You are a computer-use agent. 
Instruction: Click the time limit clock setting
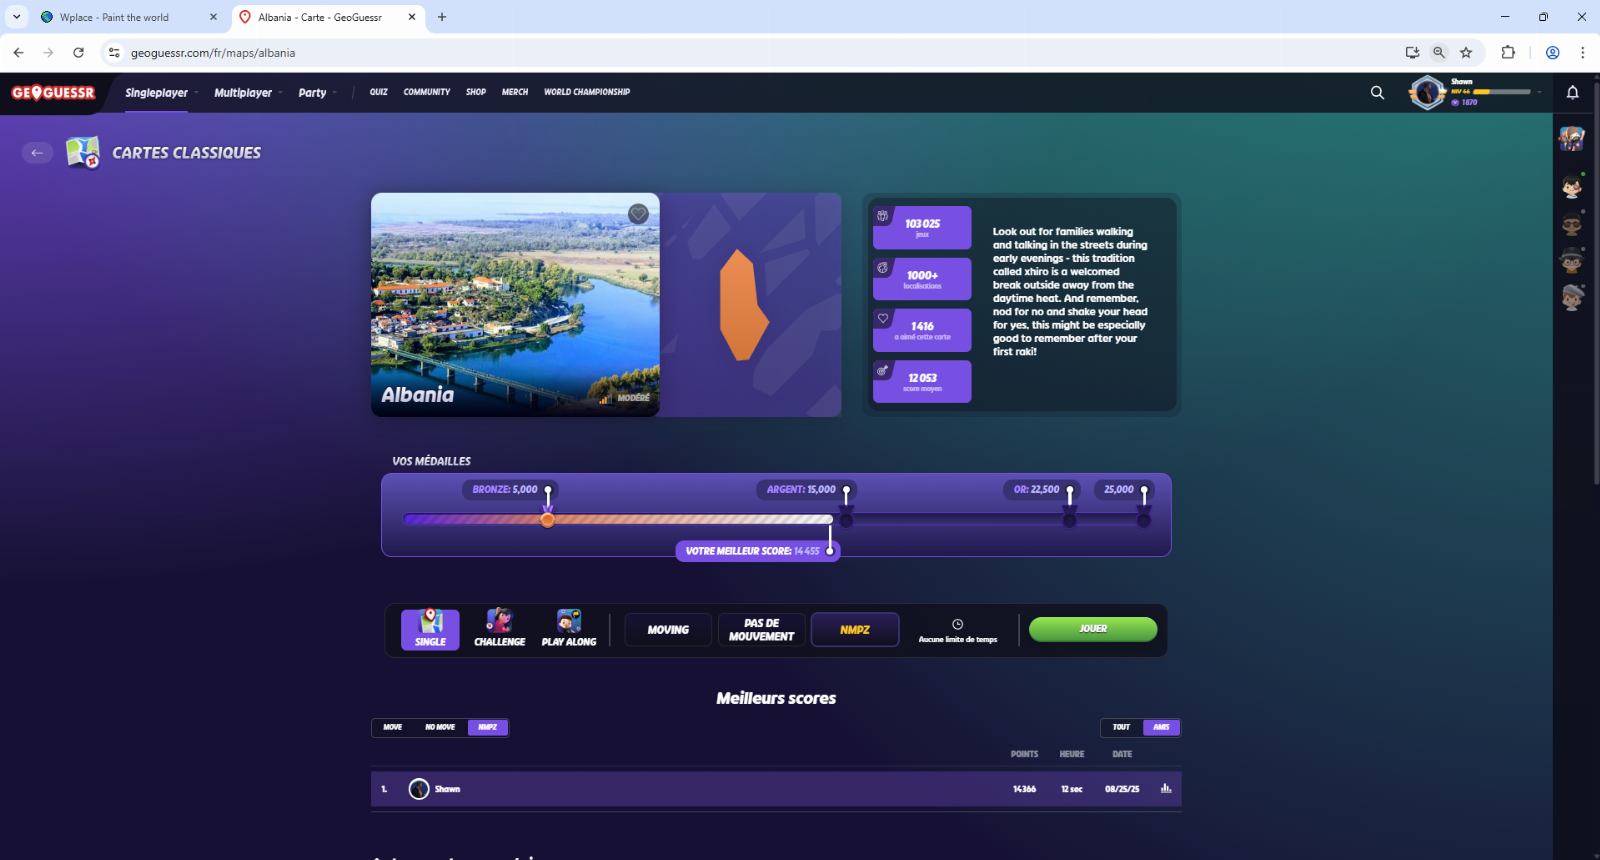tap(957, 630)
